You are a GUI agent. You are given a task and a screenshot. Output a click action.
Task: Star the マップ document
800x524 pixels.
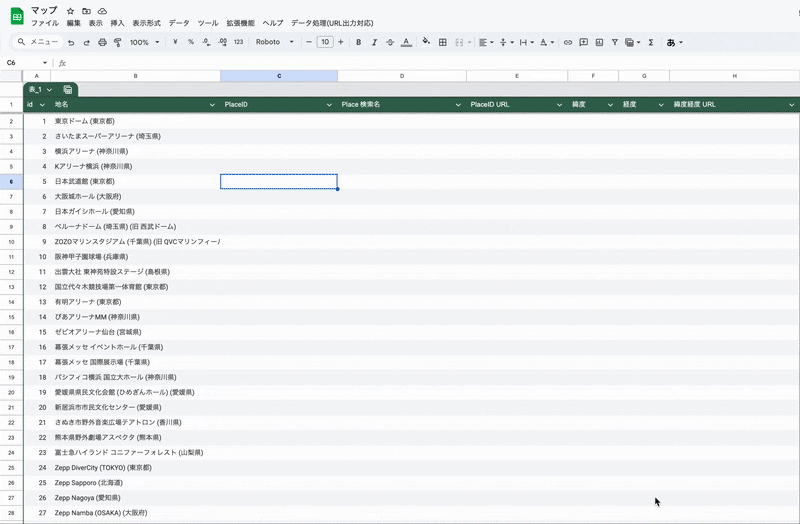pyautogui.click(x=70, y=11)
